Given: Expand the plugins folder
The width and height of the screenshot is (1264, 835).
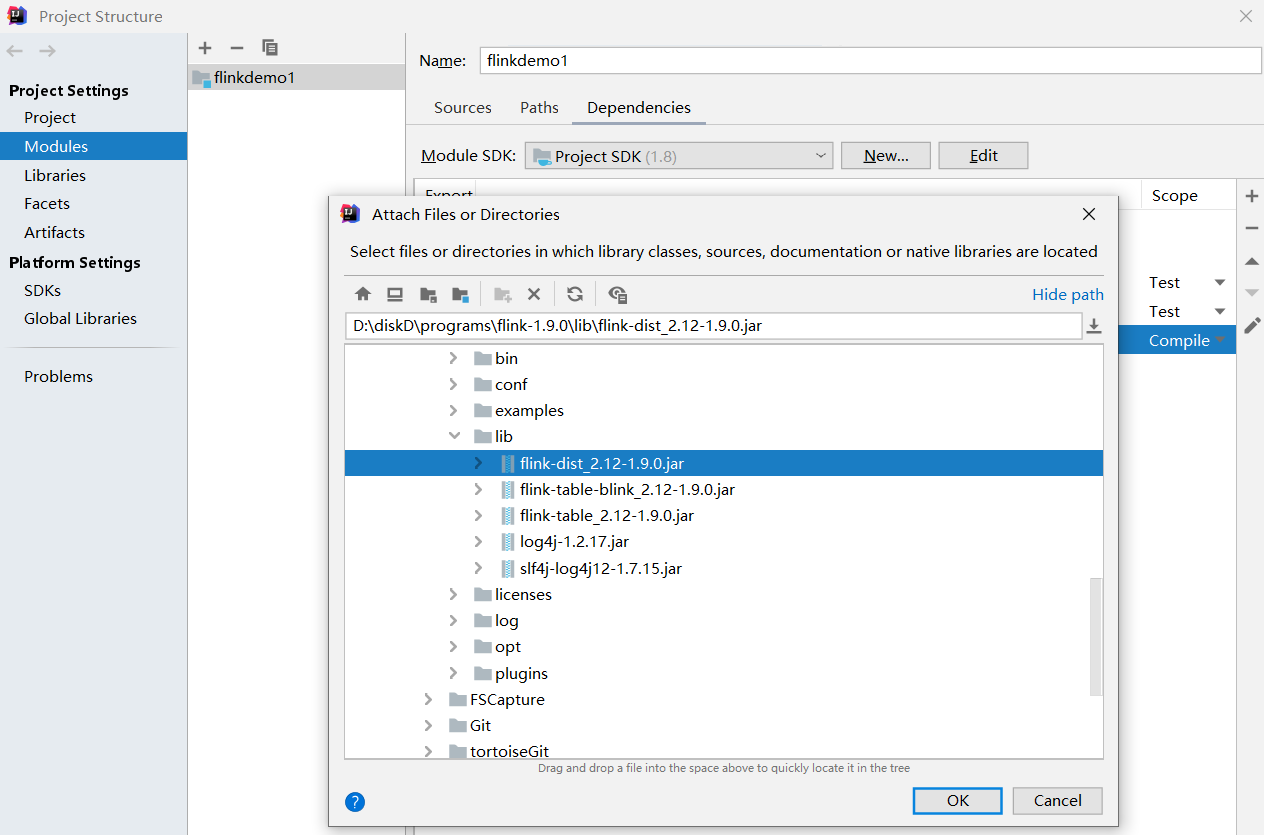Looking at the screenshot, I should [x=453, y=673].
